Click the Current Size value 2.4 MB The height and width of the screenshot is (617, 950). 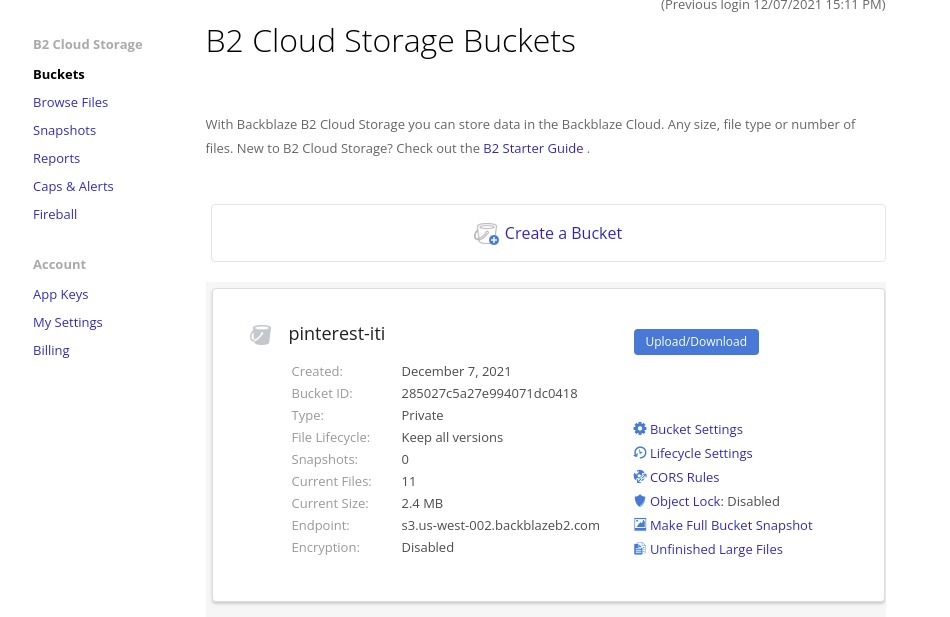coord(422,504)
